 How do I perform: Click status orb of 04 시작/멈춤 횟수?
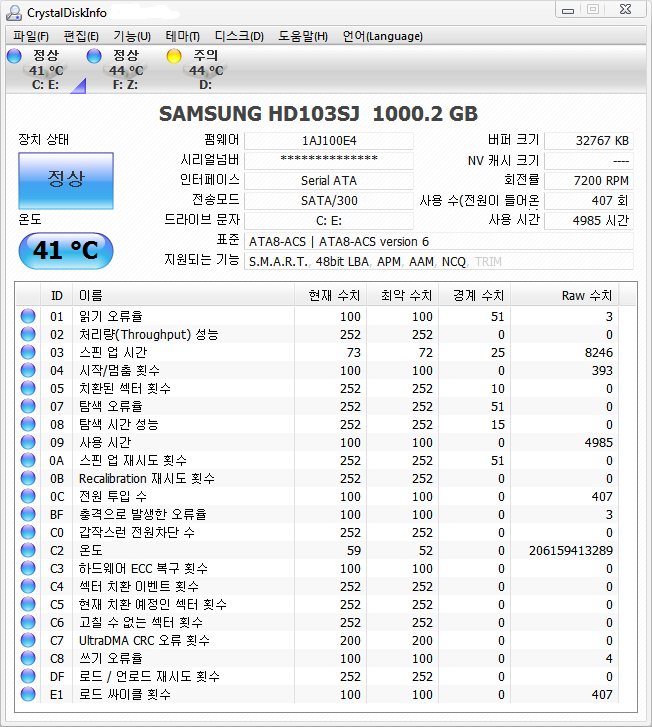(x=28, y=370)
